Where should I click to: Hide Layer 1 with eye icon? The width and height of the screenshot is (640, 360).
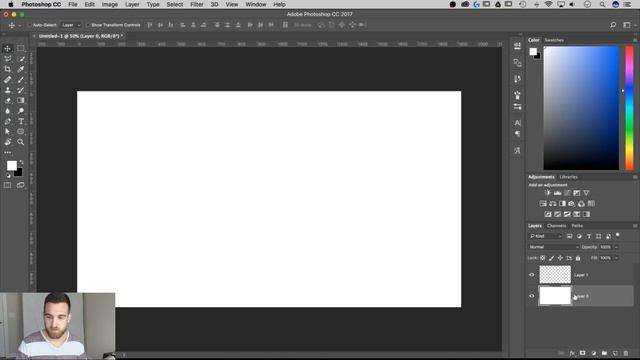coord(531,275)
